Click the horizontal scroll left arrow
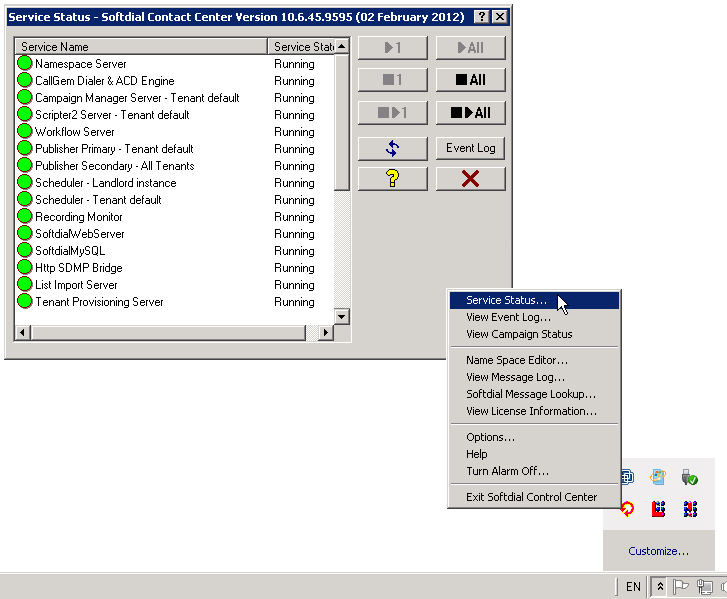Viewport: 727px width, 599px height. coord(23,332)
